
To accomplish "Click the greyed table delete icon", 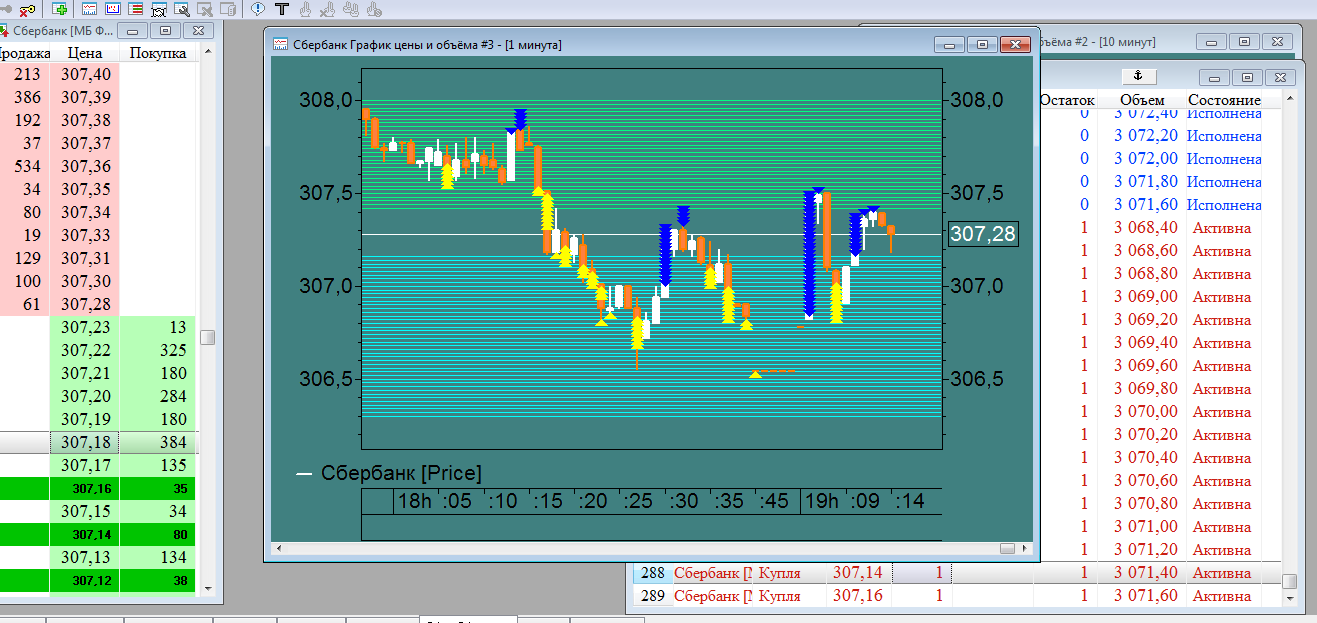I will (205, 9).
